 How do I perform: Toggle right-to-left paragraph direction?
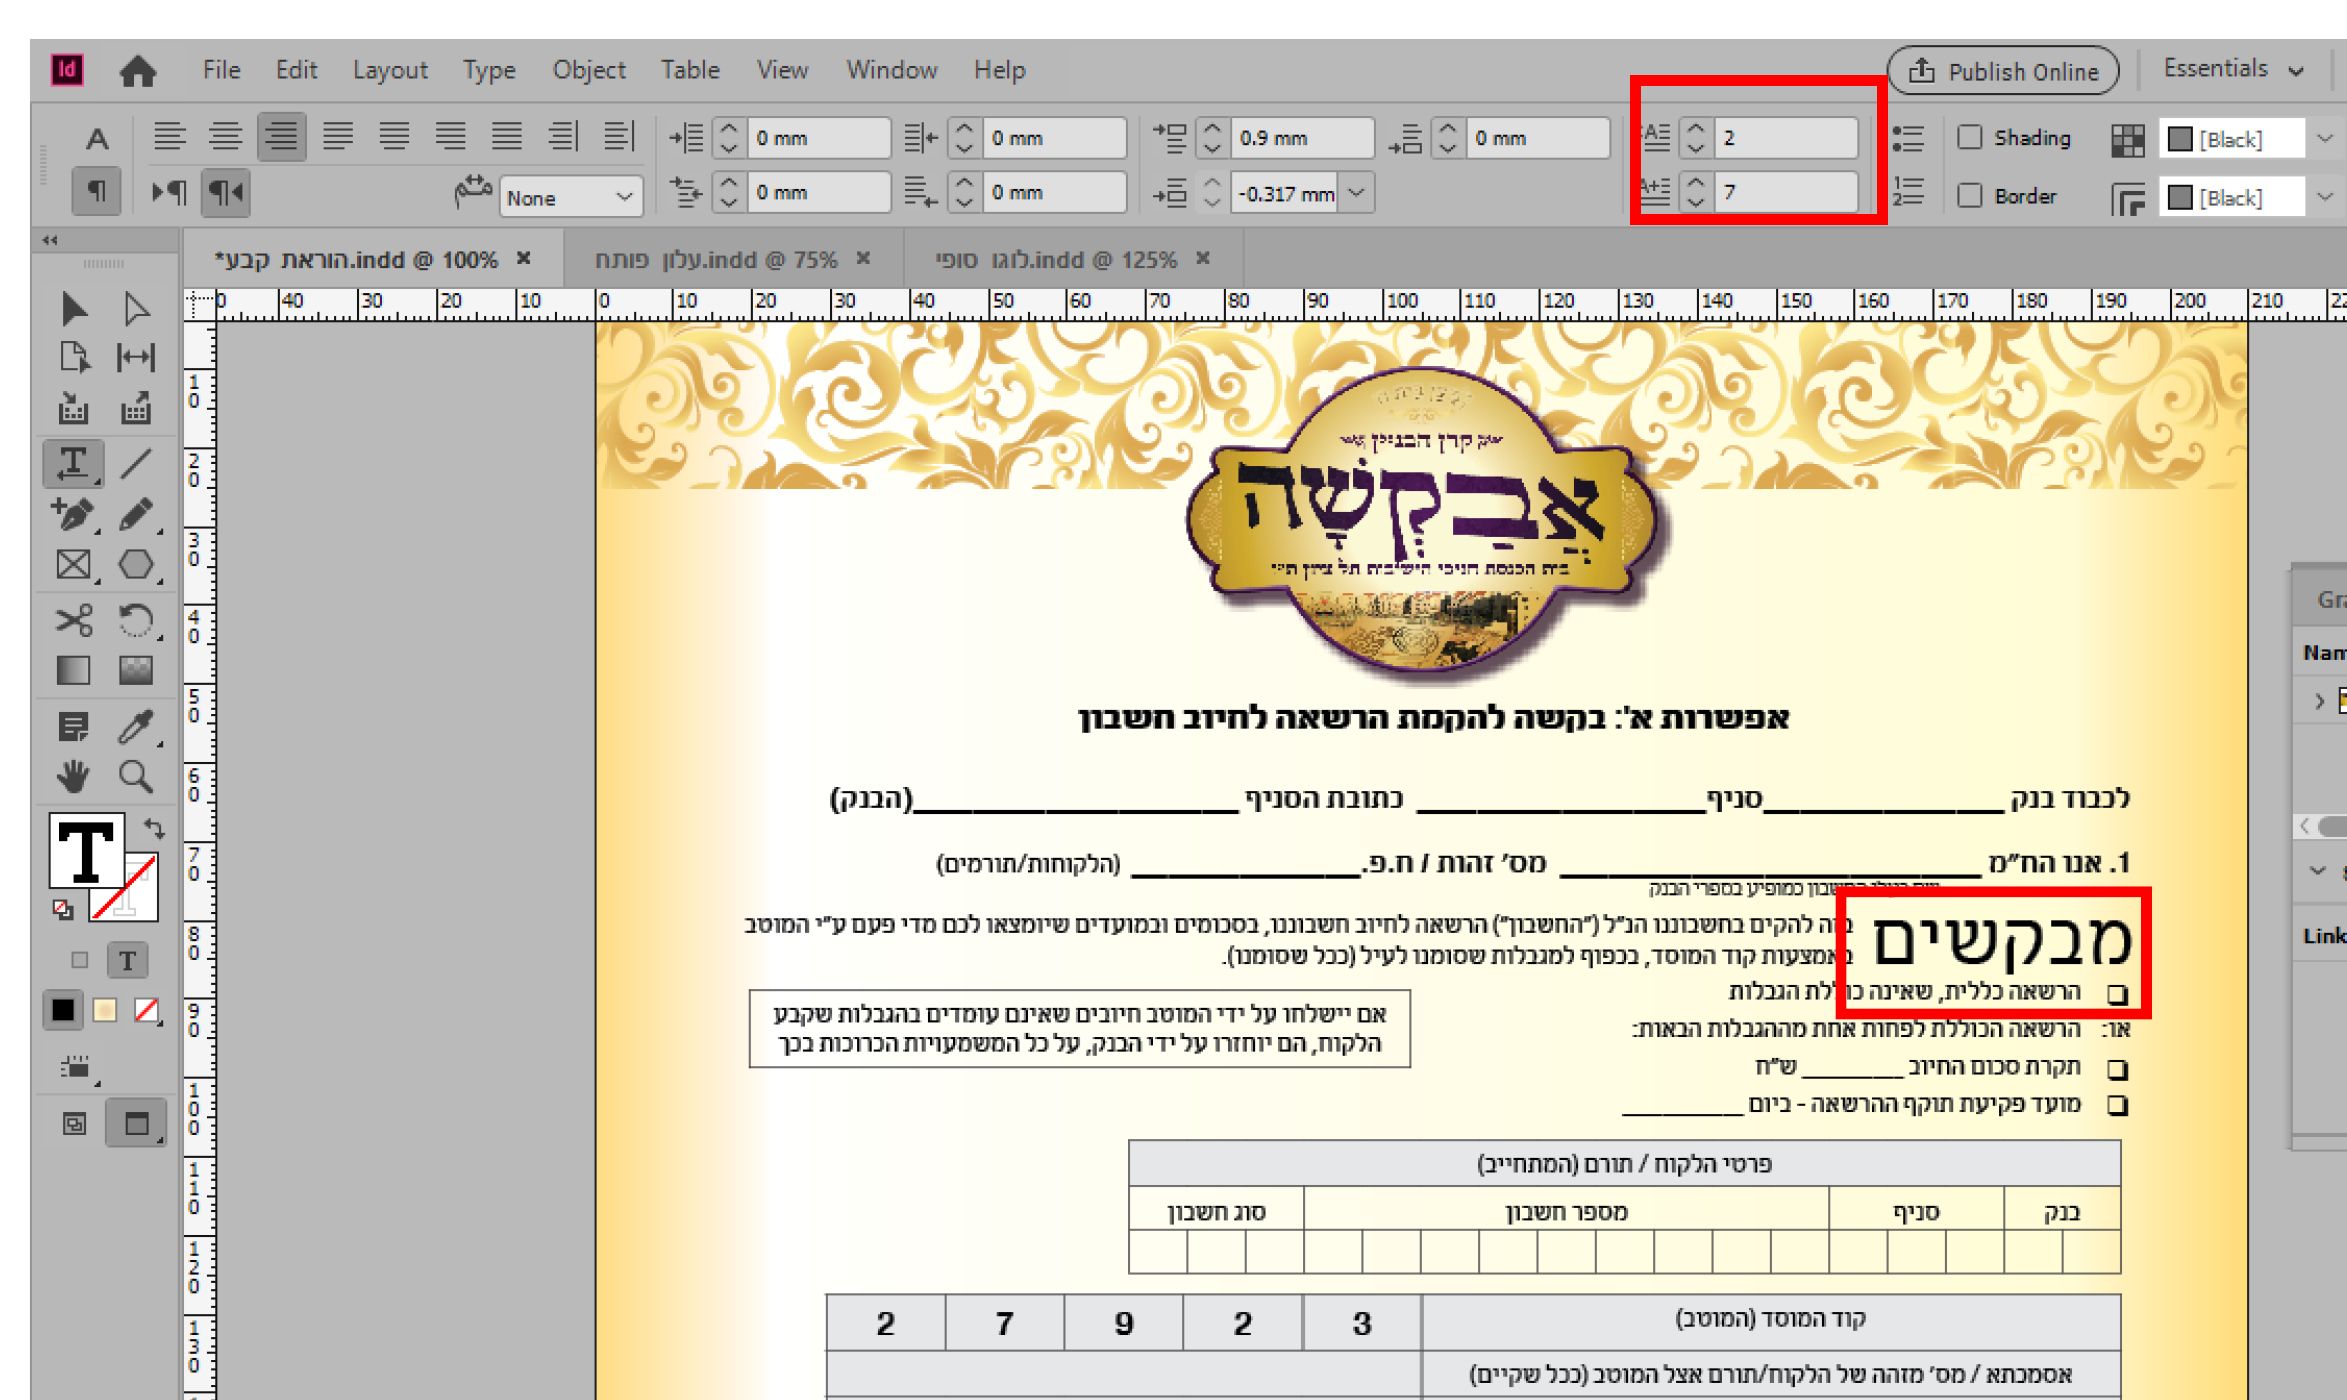[x=225, y=192]
